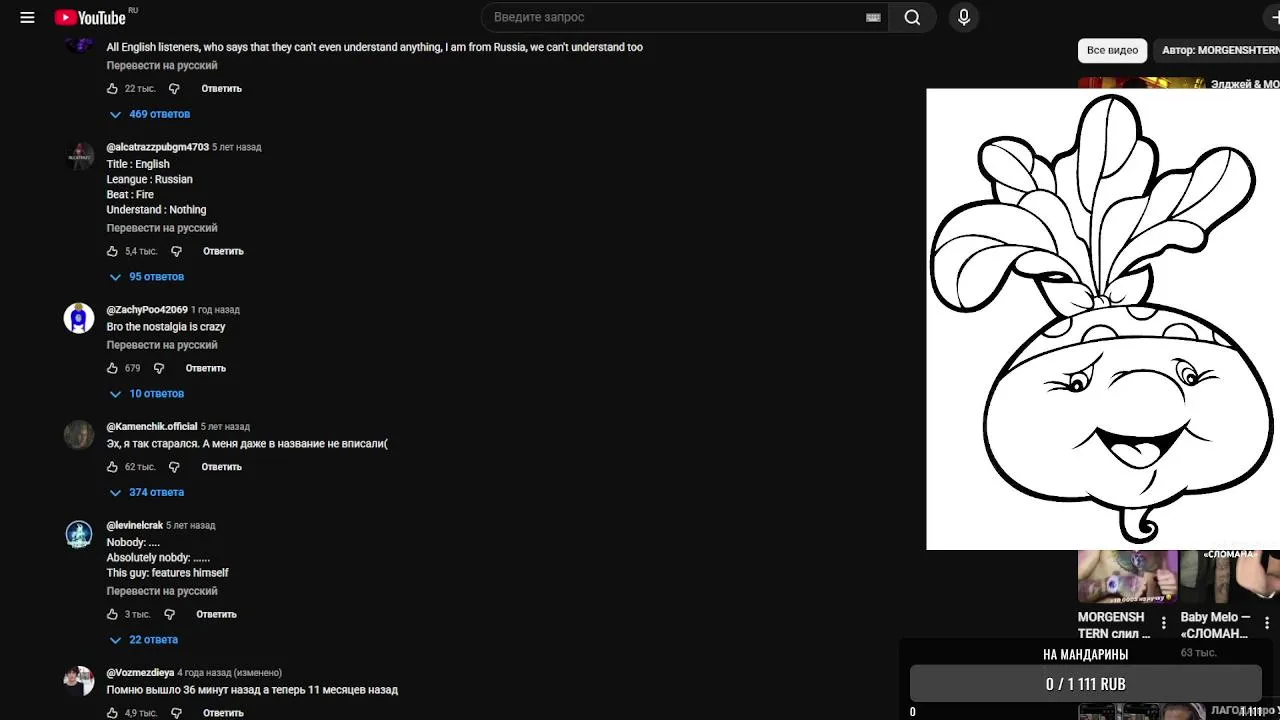This screenshot has width=1280, height=720.
Task: Open @levinelcrak channel link
Action: [135, 526]
